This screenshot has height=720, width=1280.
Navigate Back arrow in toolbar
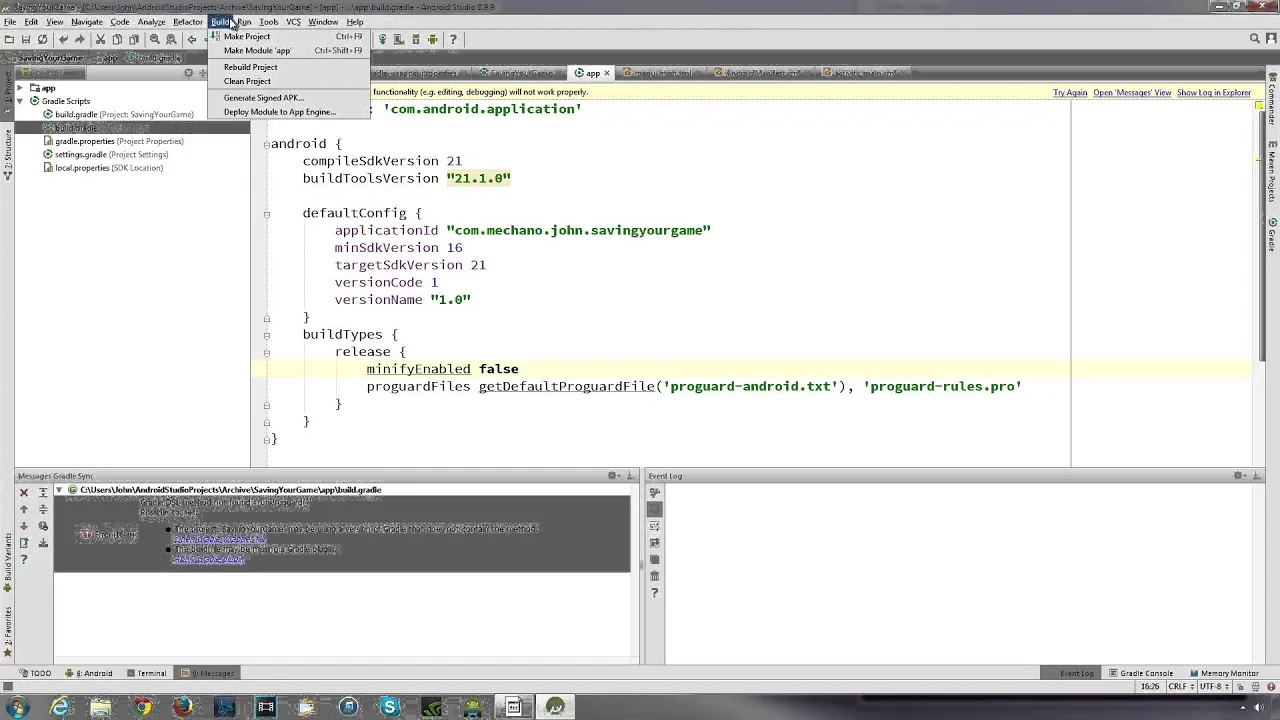(192, 39)
